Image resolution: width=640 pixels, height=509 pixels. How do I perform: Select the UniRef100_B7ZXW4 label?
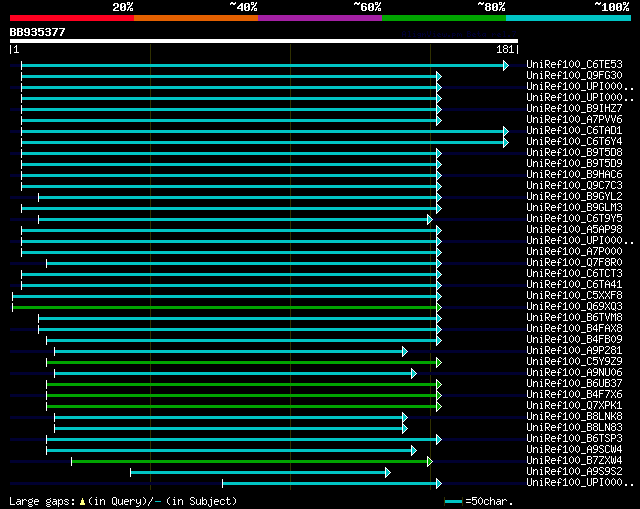pyautogui.click(x=574, y=461)
